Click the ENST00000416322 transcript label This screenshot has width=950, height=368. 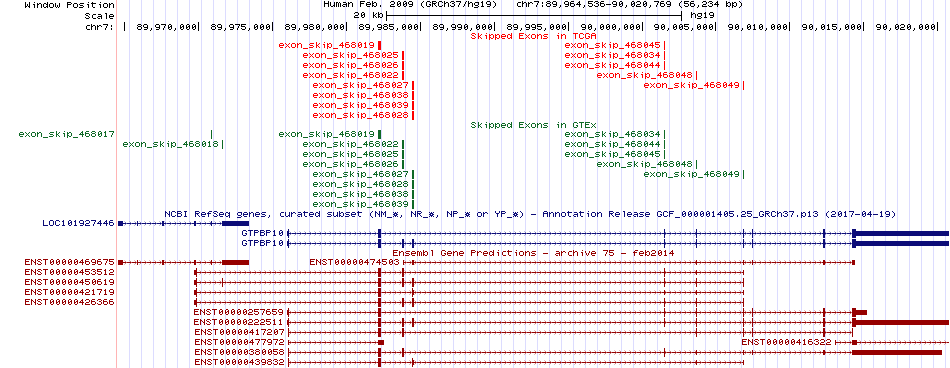pos(787,342)
